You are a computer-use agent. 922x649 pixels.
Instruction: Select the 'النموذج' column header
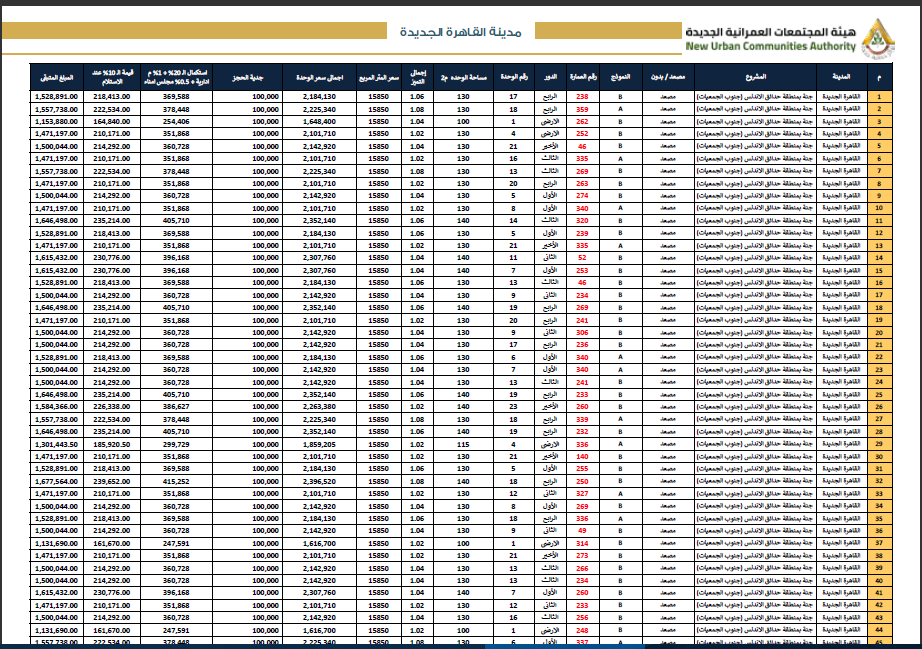tap(620, 77)
